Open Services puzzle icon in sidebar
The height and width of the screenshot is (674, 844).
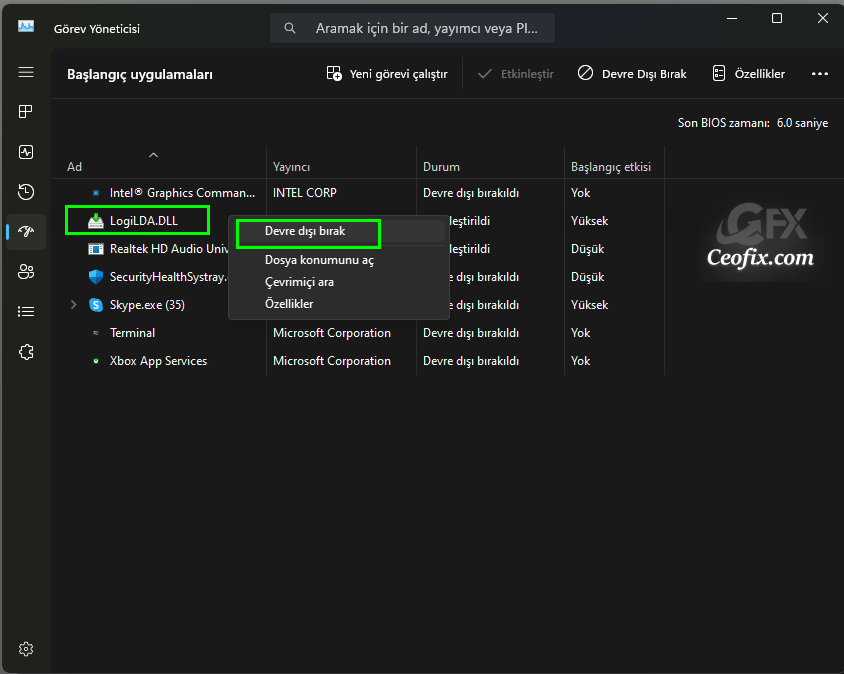(x=26, y=352)
